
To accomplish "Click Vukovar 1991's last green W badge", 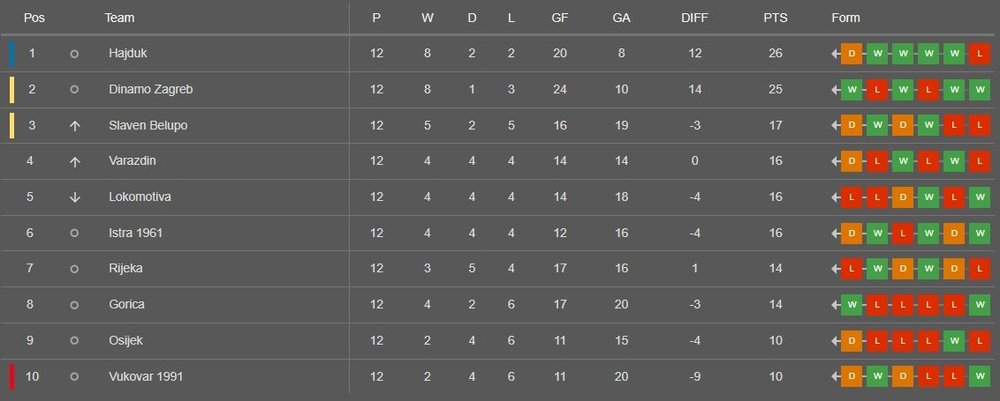I will coord(979,377).
